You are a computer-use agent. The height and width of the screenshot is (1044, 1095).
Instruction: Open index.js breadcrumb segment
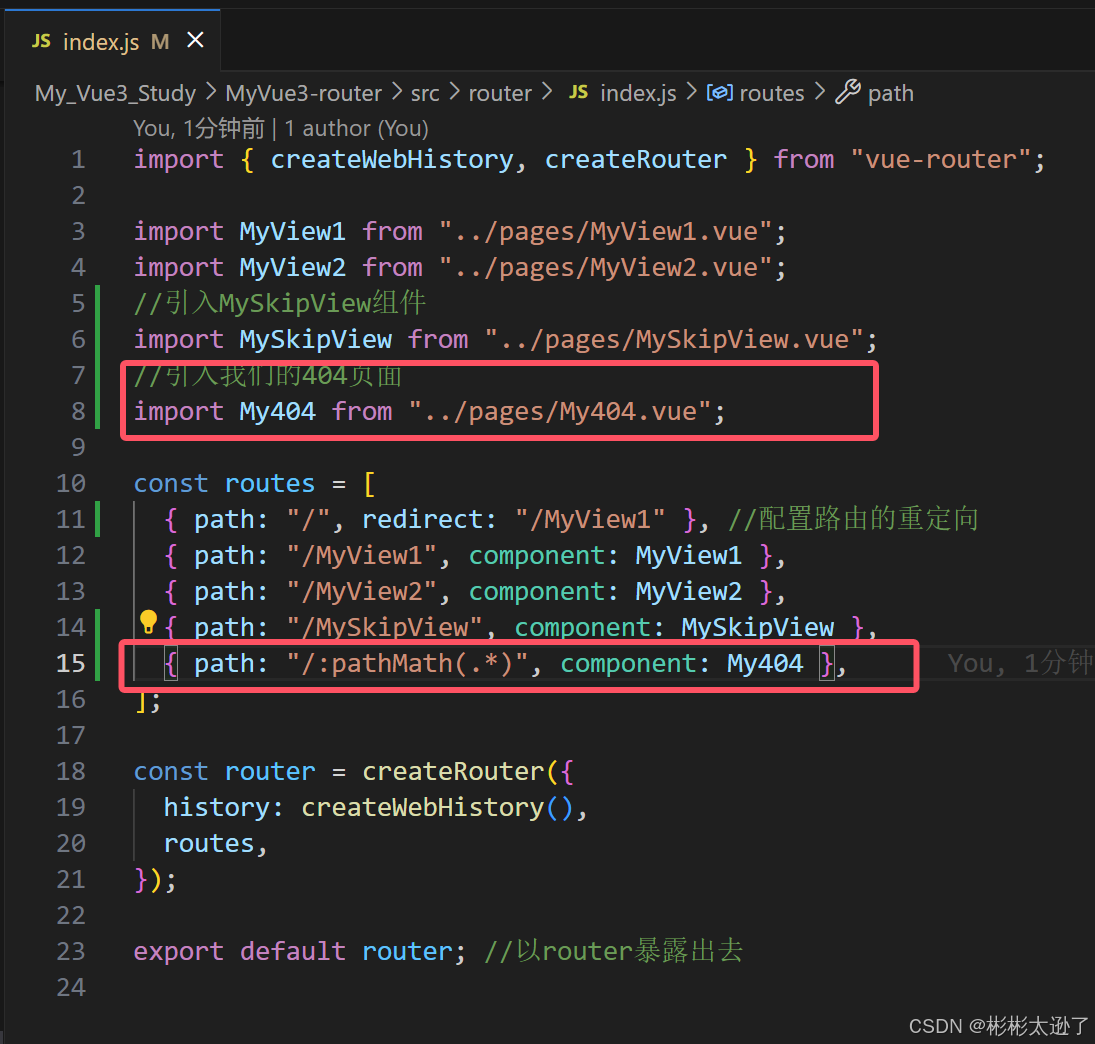pos(638,93)
